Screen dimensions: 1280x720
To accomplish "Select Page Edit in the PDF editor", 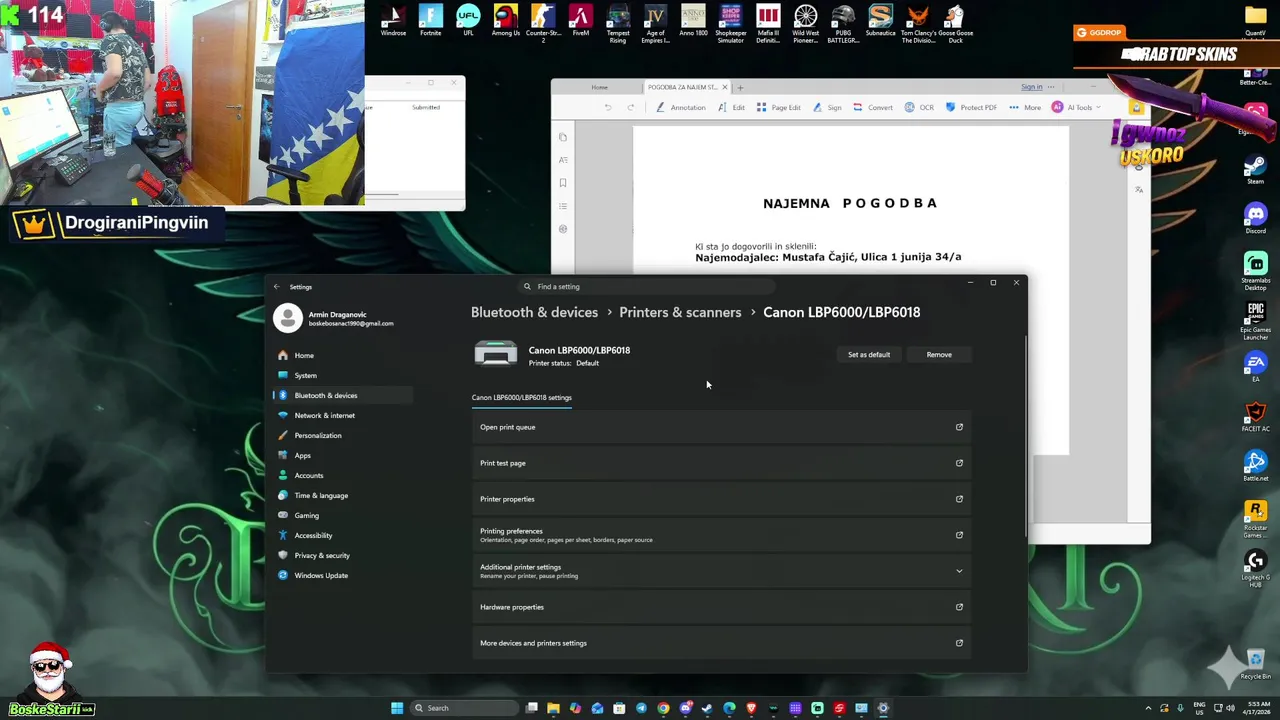I will pyautogui.click(x=778, y=107).
